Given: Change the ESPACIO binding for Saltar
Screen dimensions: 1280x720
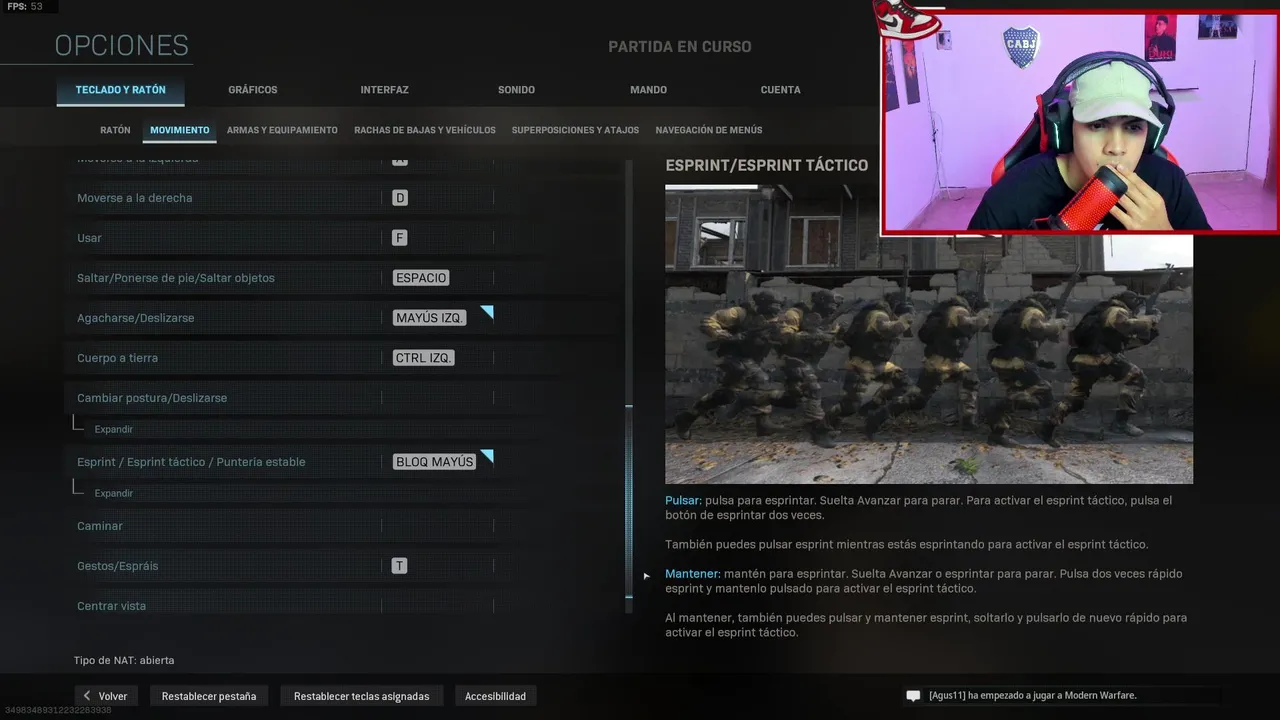Looking at the screenshot, I should tap(421, 278).
